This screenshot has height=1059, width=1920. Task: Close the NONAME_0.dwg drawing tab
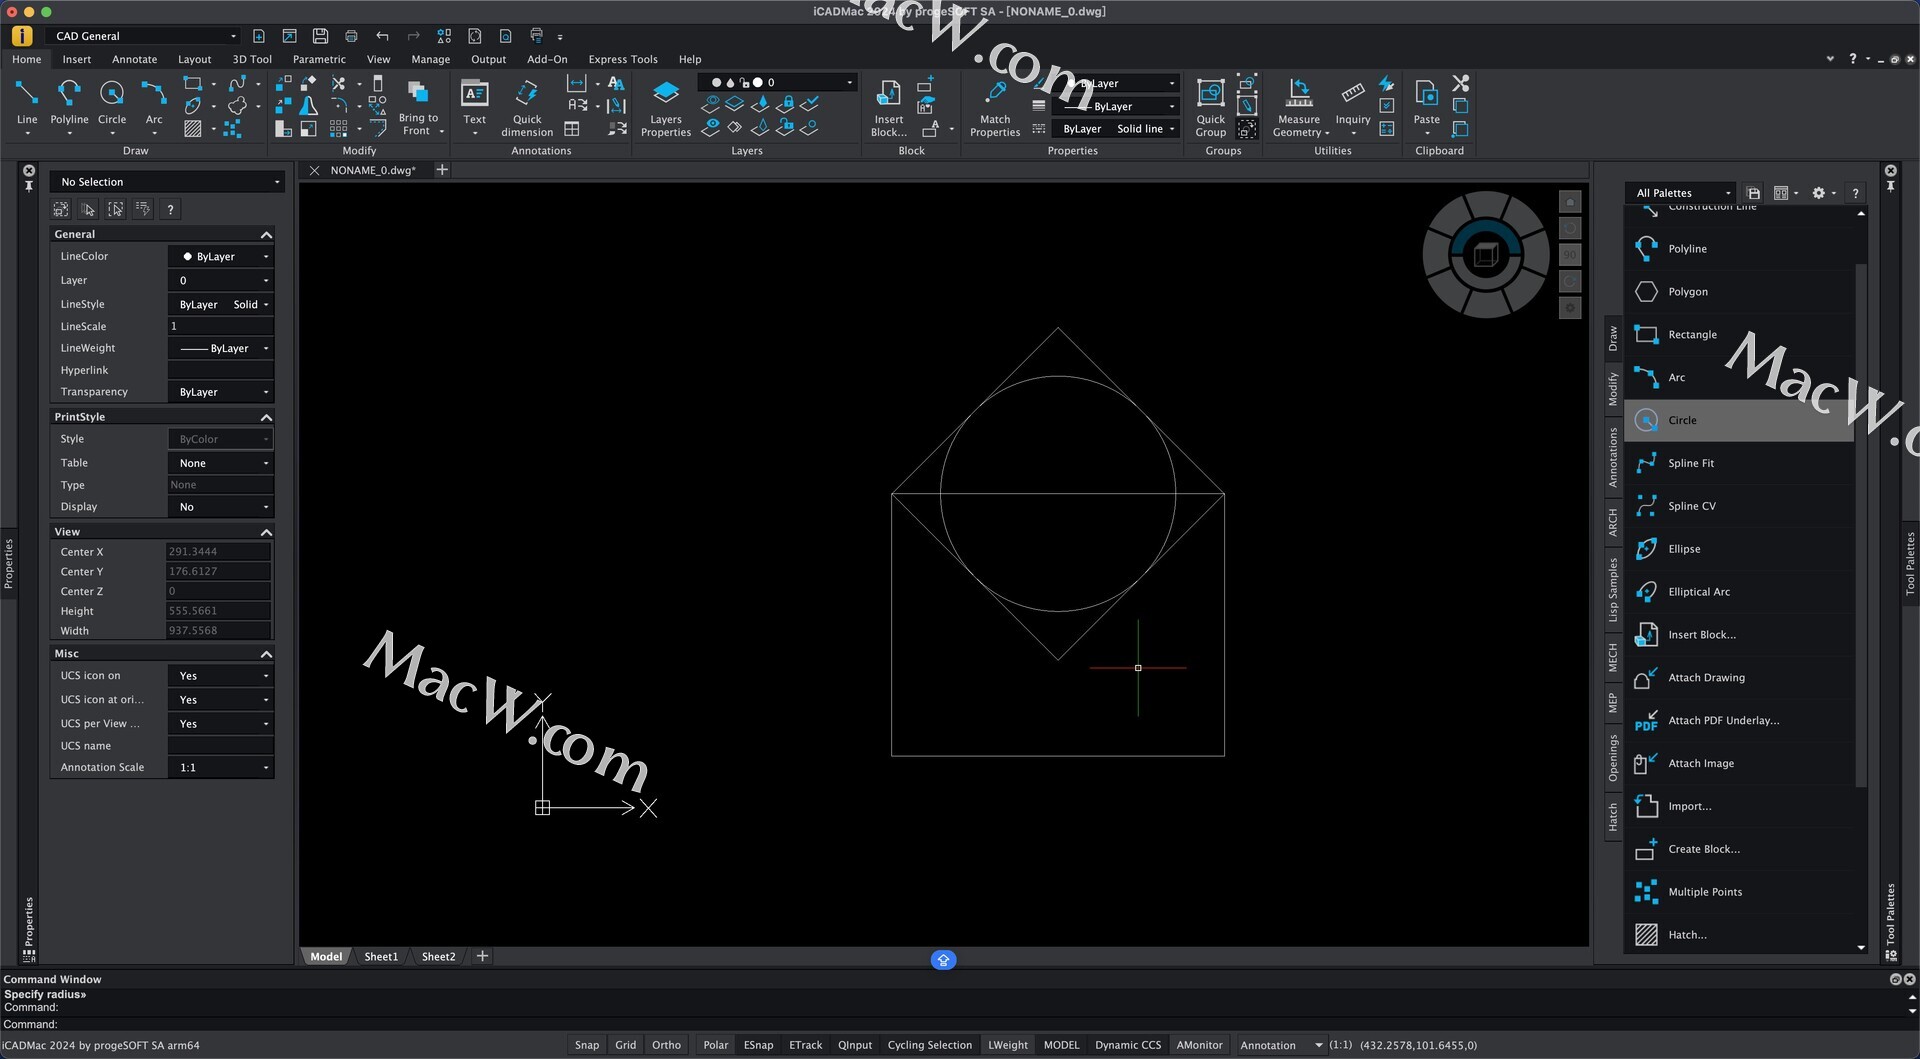tap(314, 171)
